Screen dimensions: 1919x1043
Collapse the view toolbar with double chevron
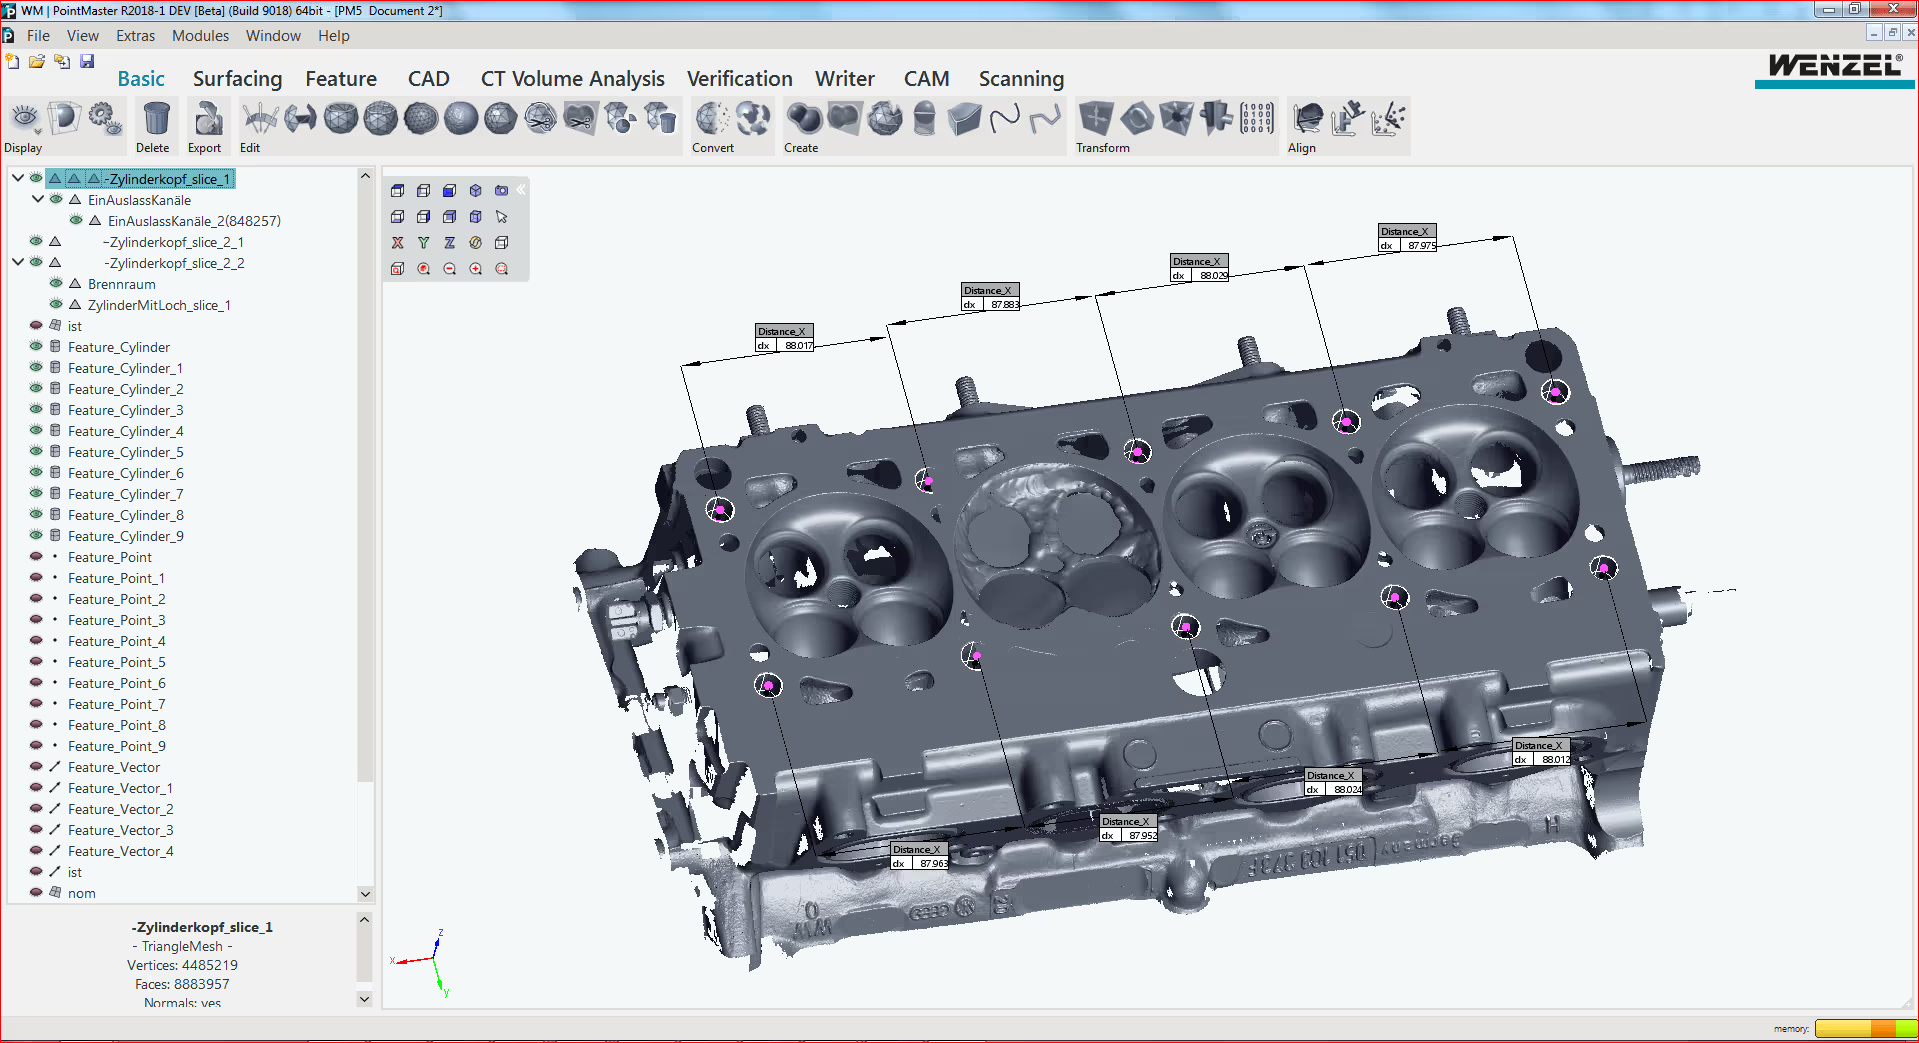(x=521, y=189)
